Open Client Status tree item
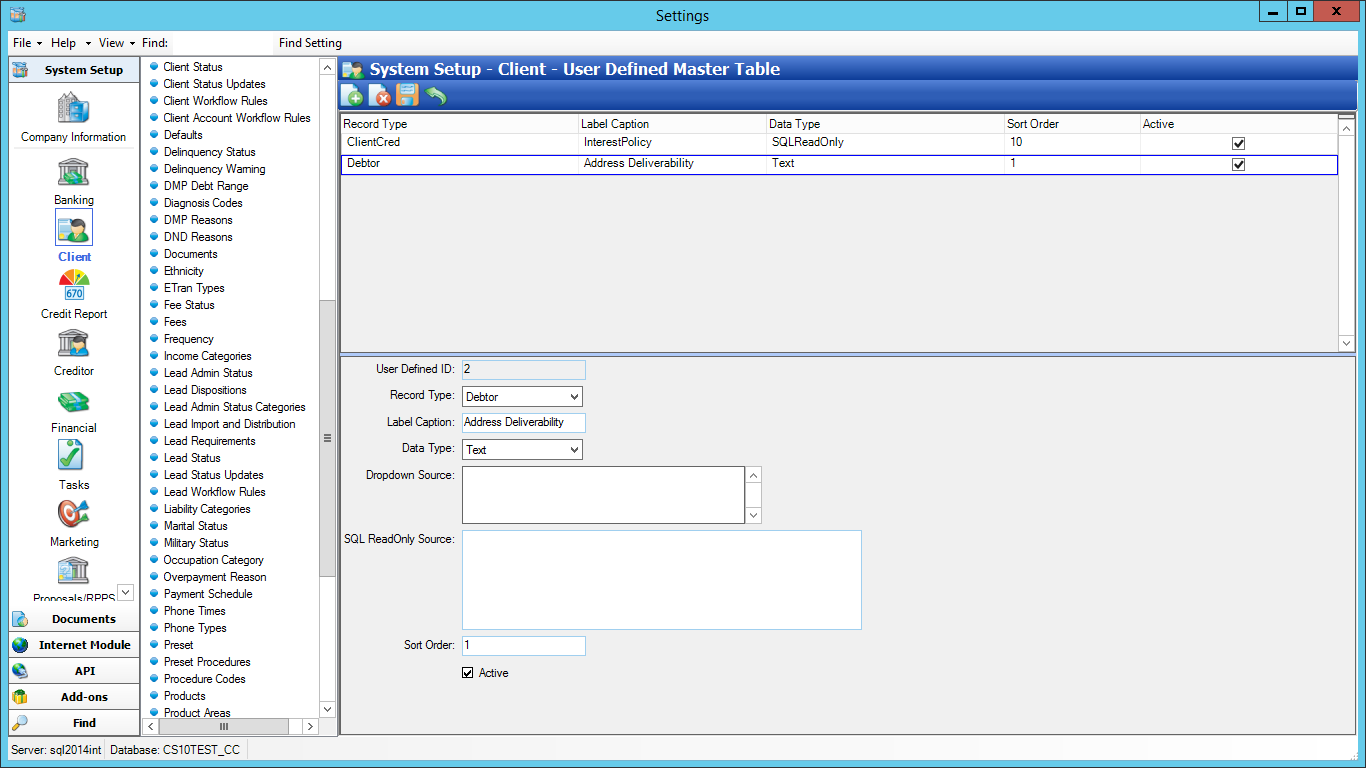 point(193,67)
